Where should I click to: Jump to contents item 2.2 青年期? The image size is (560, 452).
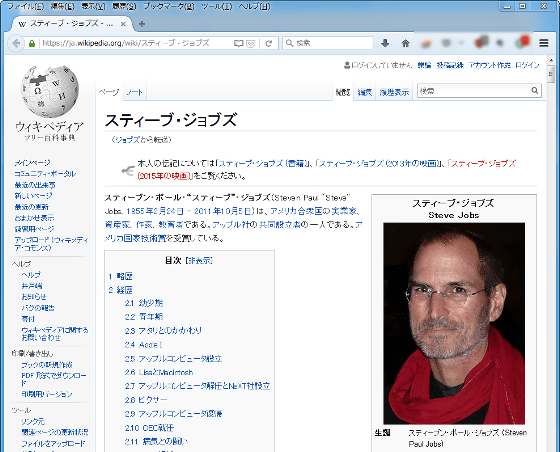coord(144,317)
